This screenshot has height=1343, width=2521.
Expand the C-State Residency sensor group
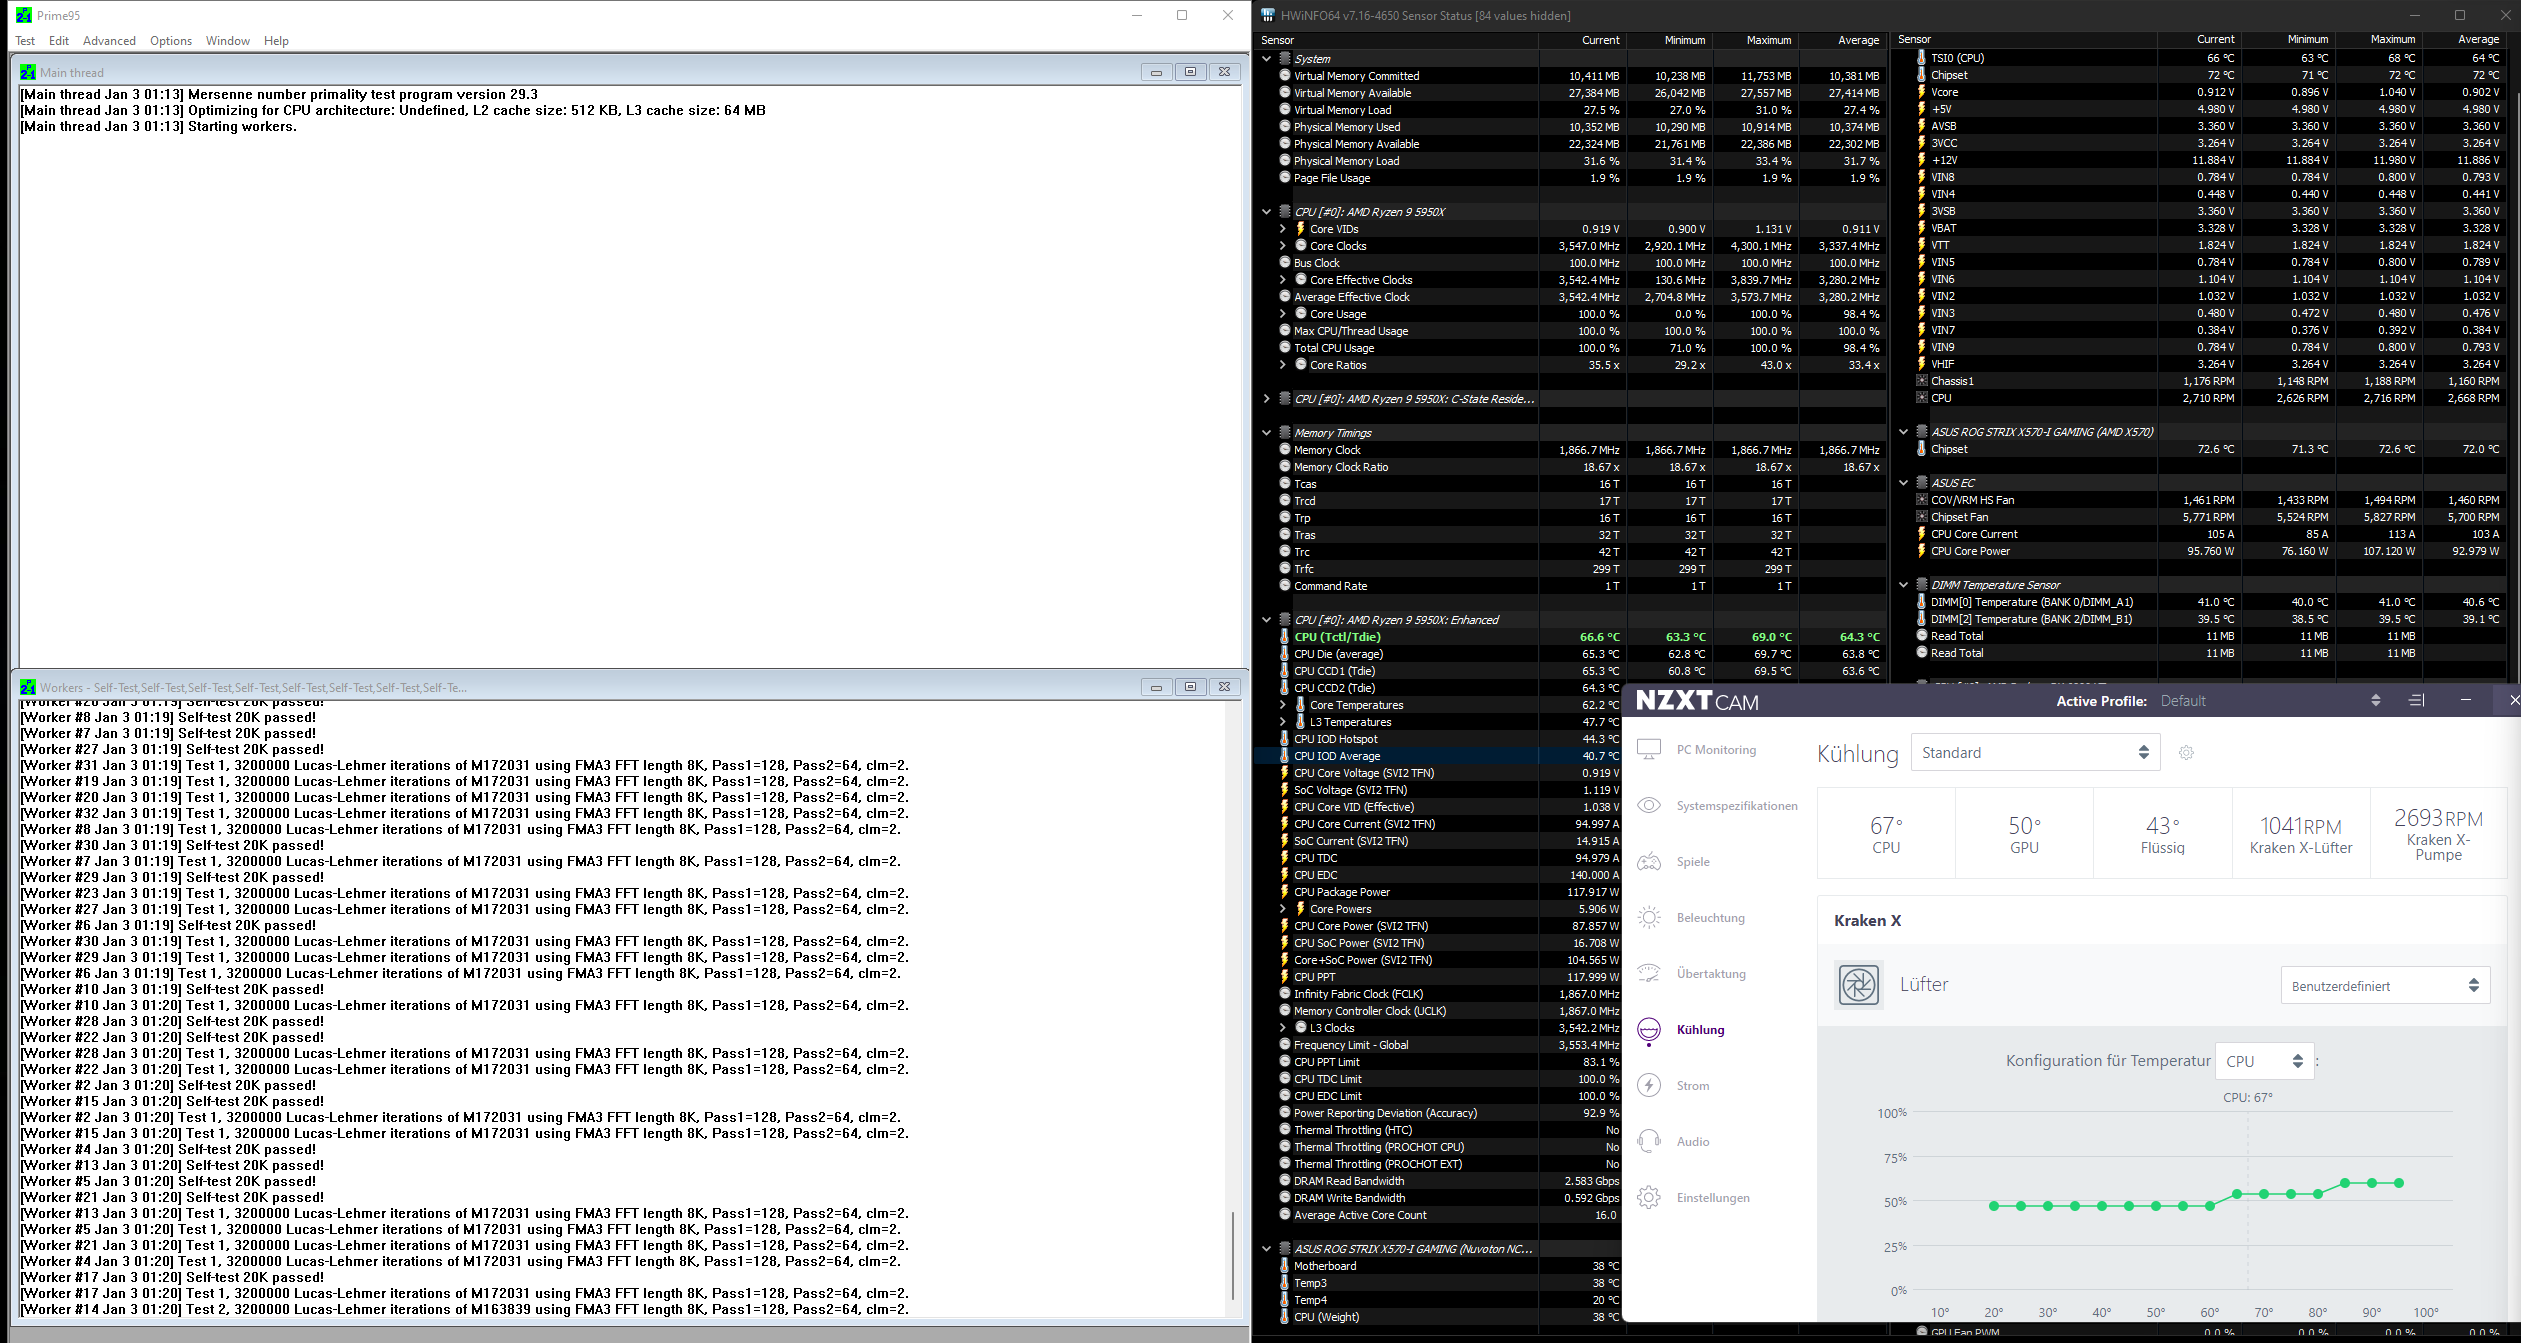[x=1267, y=399]
